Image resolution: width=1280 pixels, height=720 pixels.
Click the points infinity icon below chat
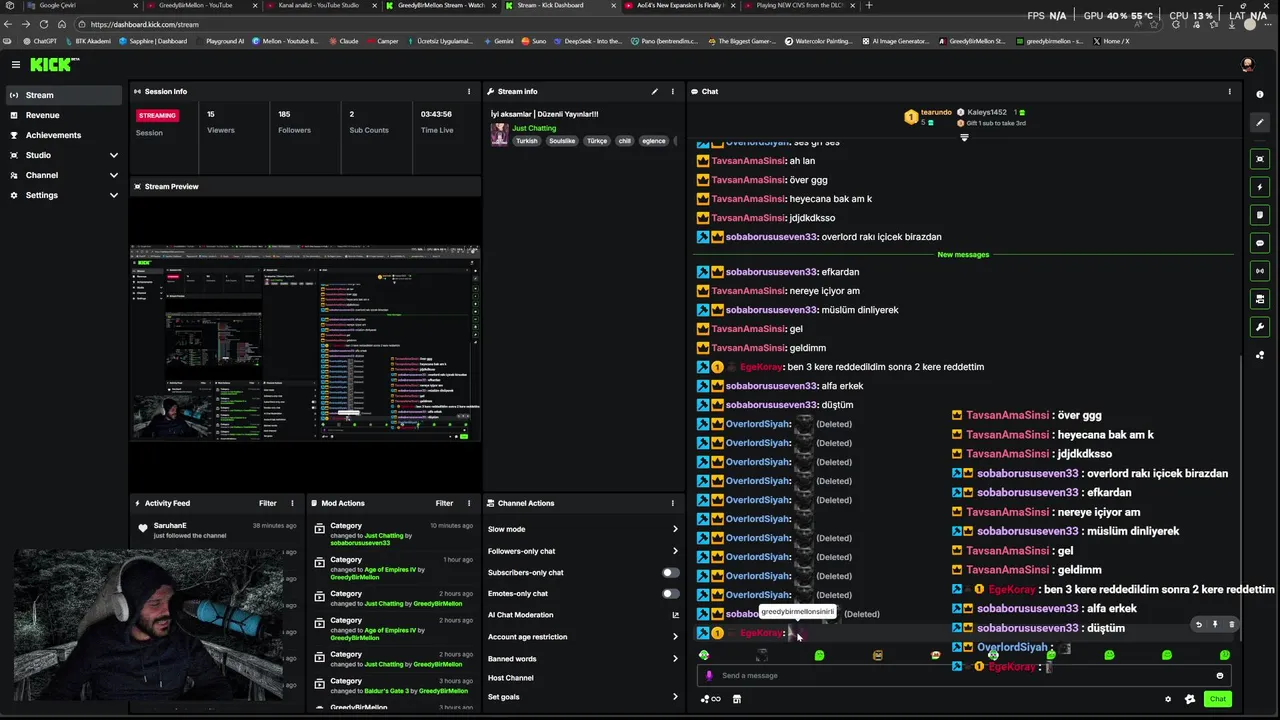click(712, 699)
